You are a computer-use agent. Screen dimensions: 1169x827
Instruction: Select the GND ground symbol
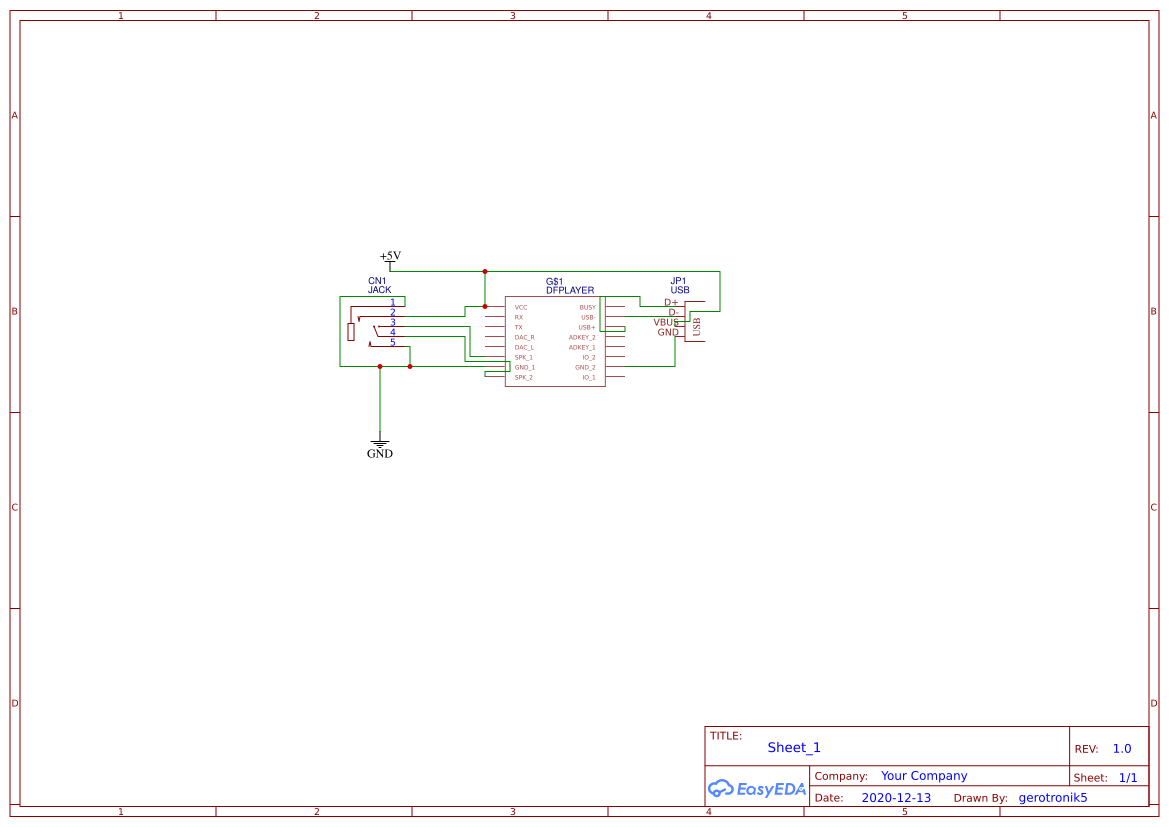point(380,443)
